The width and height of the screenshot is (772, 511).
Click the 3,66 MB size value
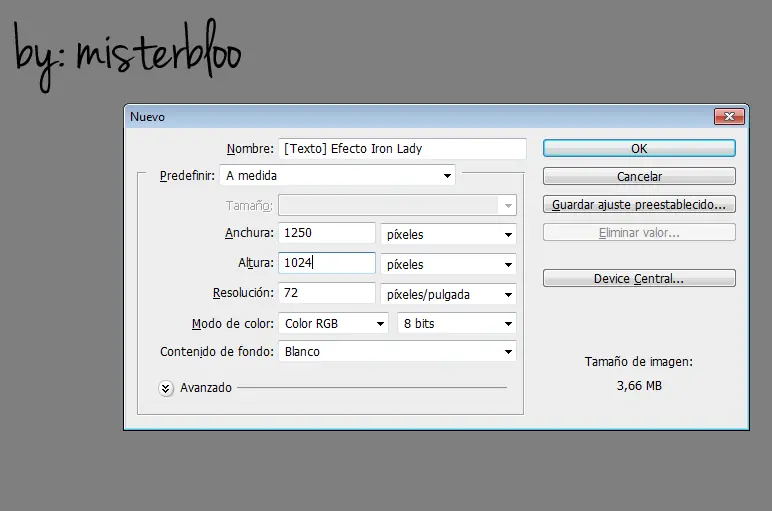pyautogui.click(x=639, y=385)
